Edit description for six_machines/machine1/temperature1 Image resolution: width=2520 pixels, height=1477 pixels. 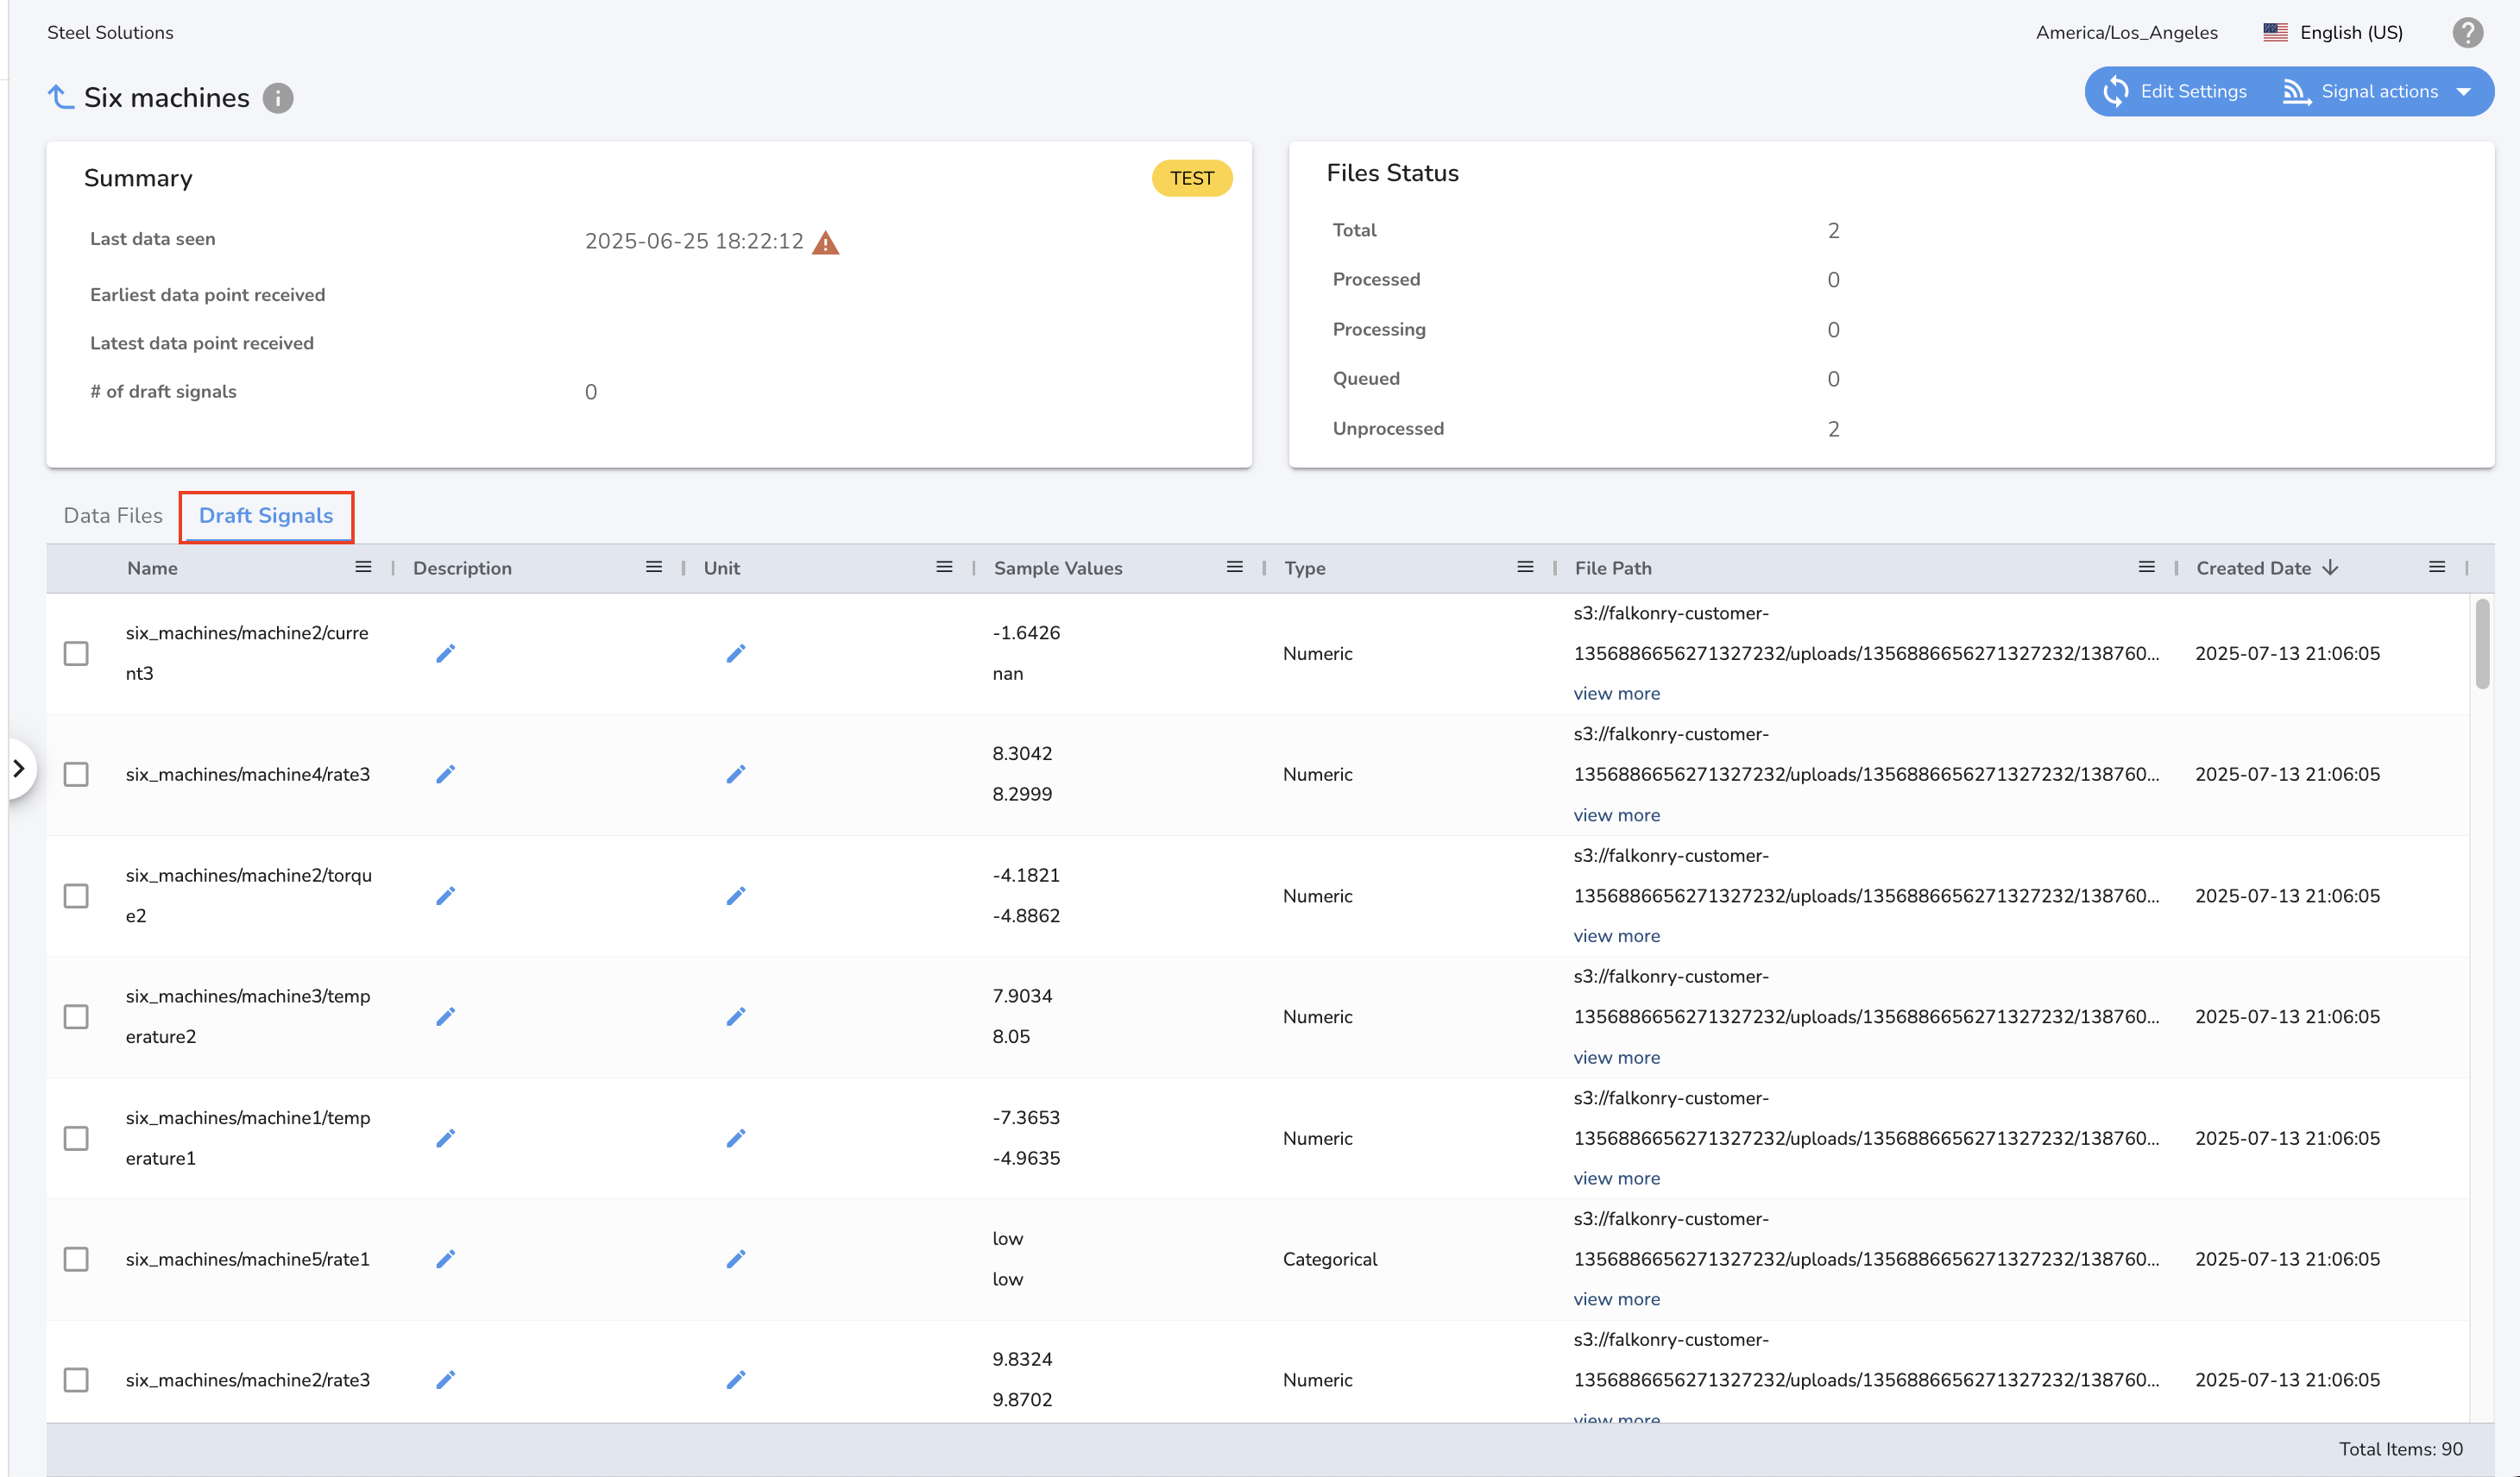[446, 1138]
